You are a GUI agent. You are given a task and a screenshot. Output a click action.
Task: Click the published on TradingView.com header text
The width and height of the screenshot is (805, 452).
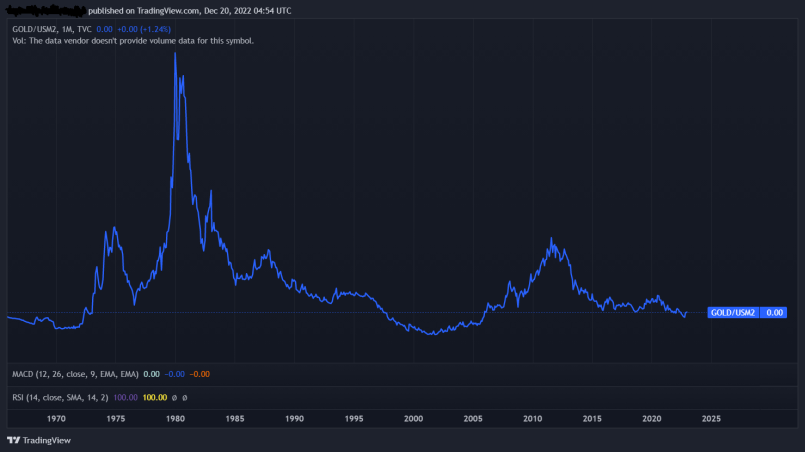point(189,11)
